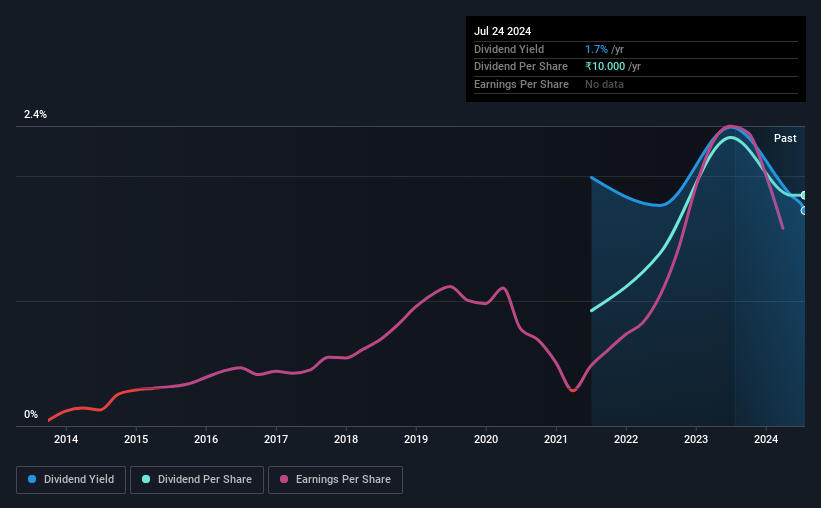Image resolution: width=821 pixels, height=508 pixels.
Task: Hide the Dividend Per Share series label
Action: (204, 480)
